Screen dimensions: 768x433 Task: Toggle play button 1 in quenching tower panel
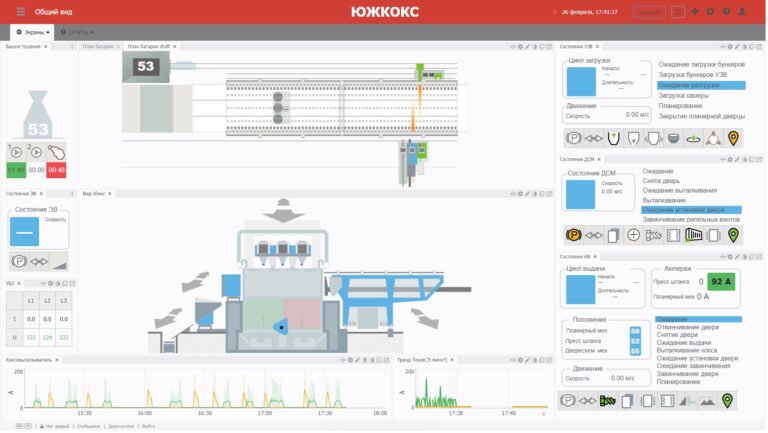pyautogui.click(x=16, y=153)
